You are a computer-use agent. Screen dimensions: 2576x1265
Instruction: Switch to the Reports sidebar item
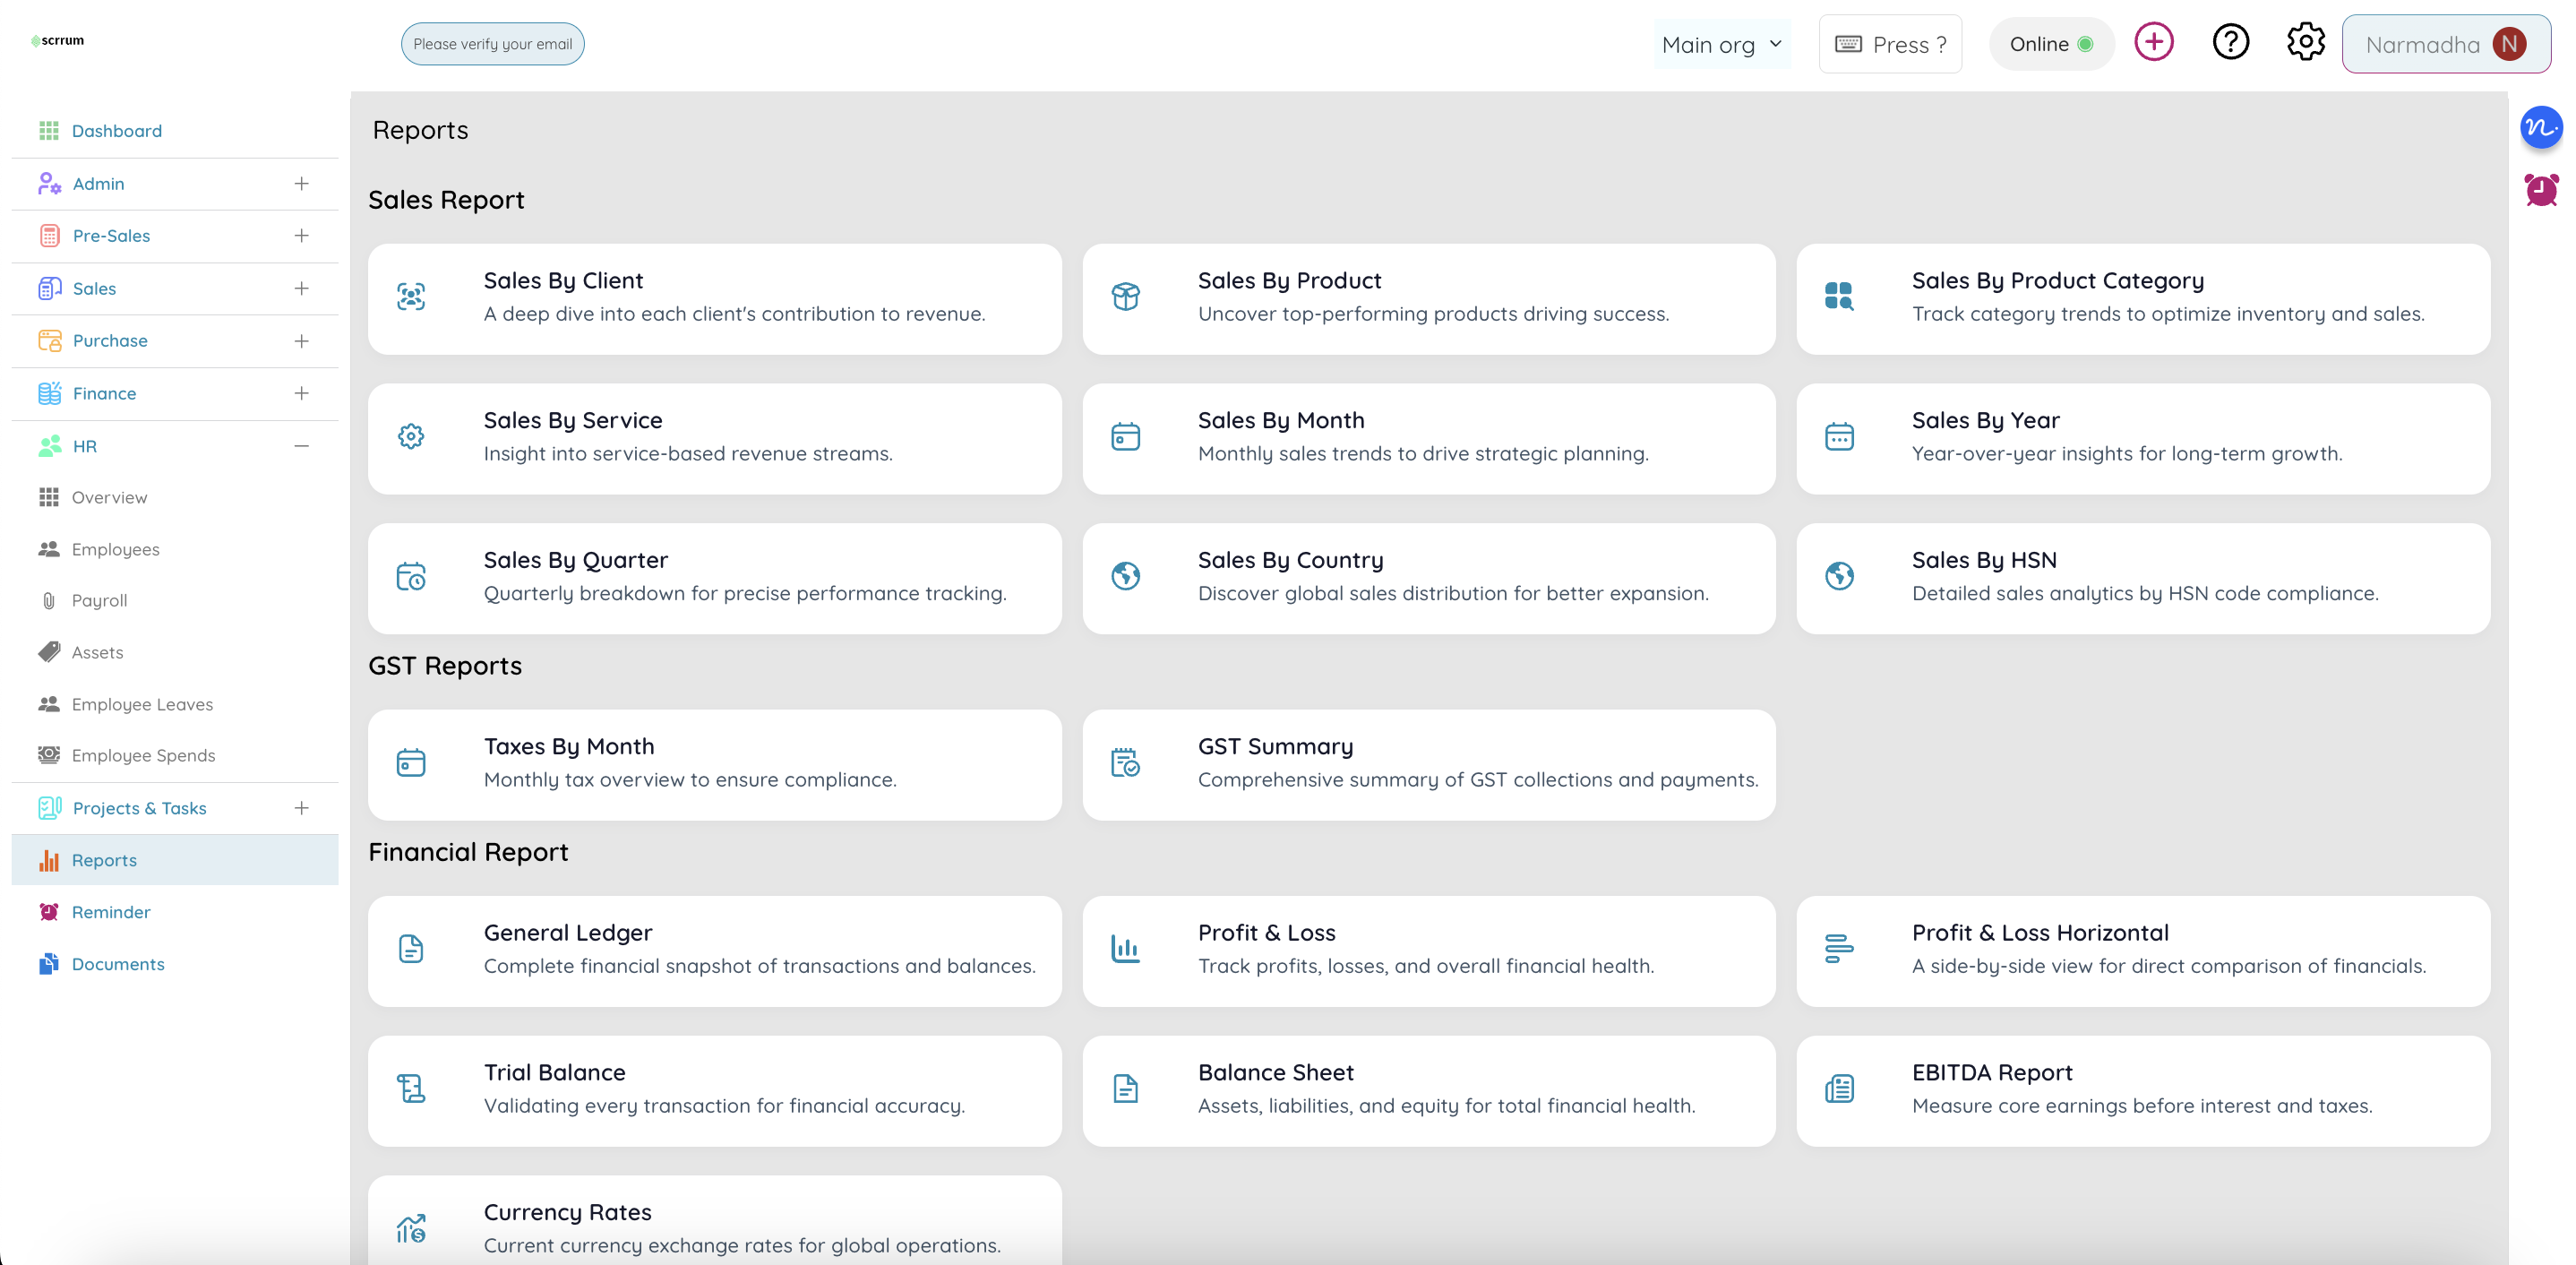point(104,860)
